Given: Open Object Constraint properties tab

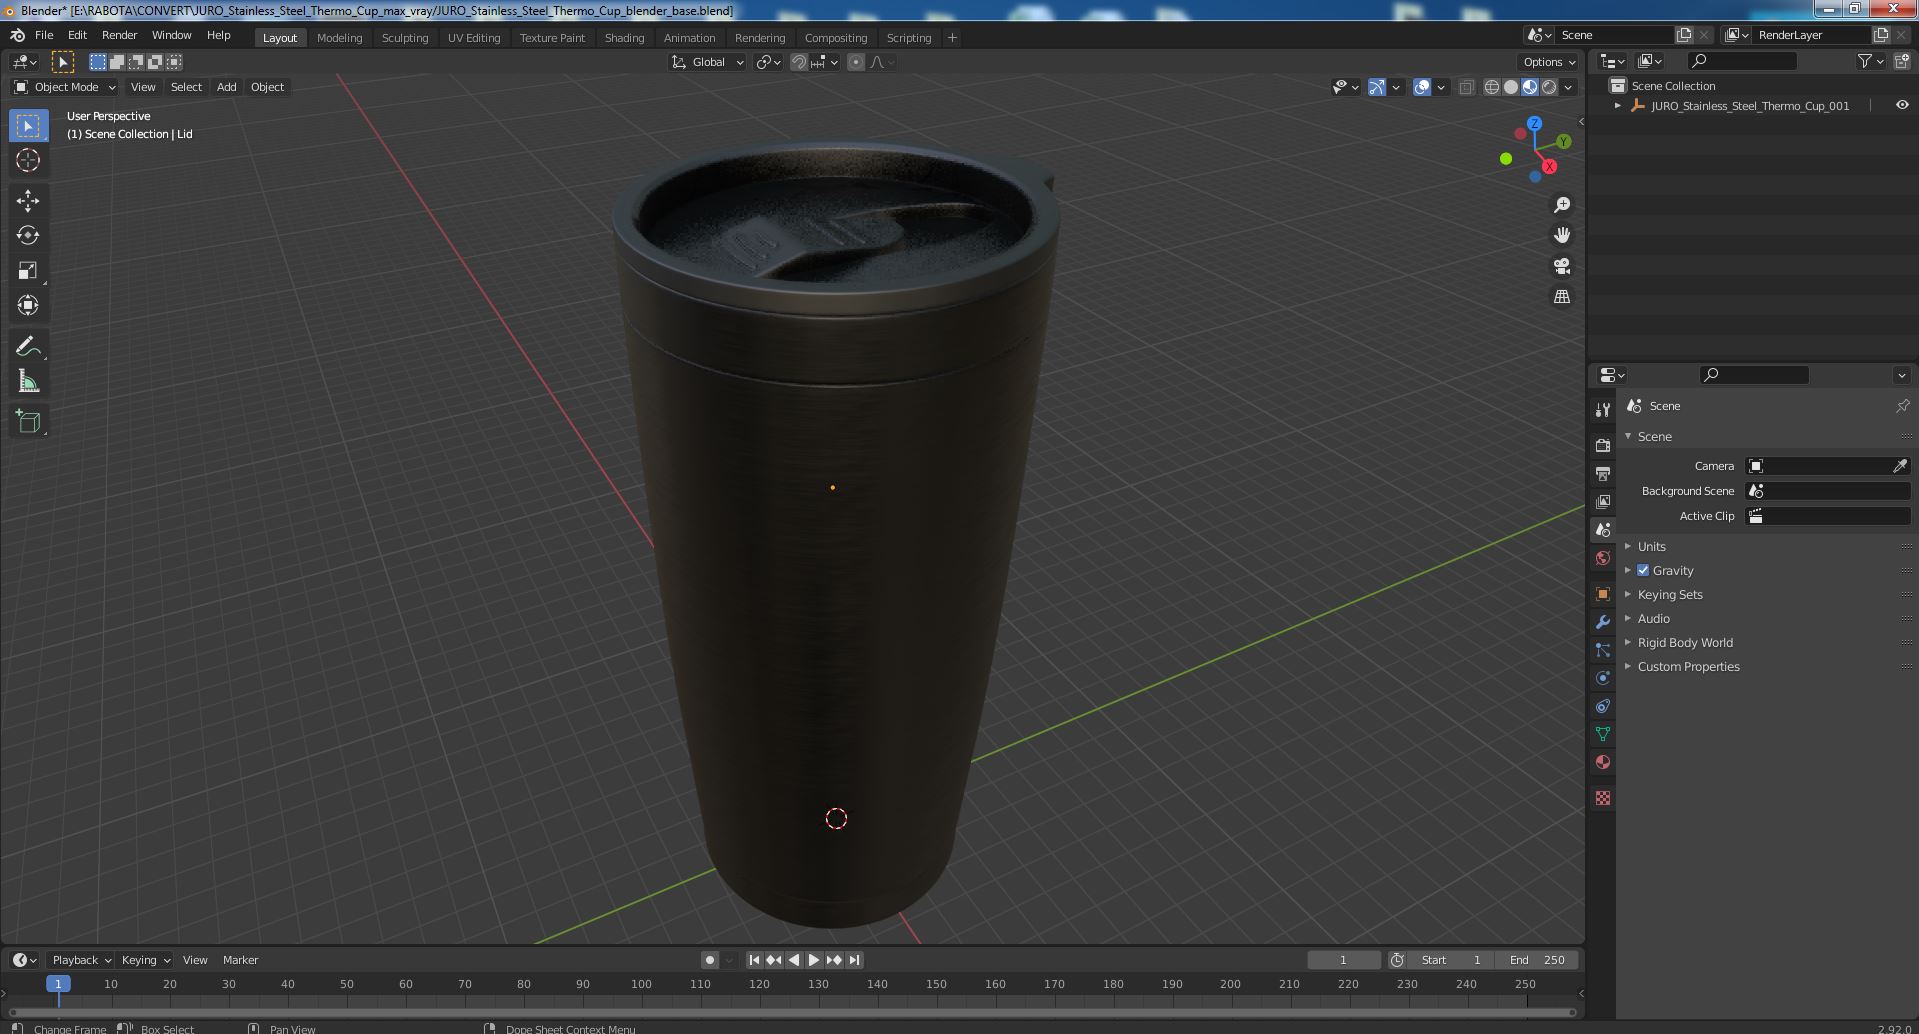Looking at the screenshot, I should [x=1603, y=706].
